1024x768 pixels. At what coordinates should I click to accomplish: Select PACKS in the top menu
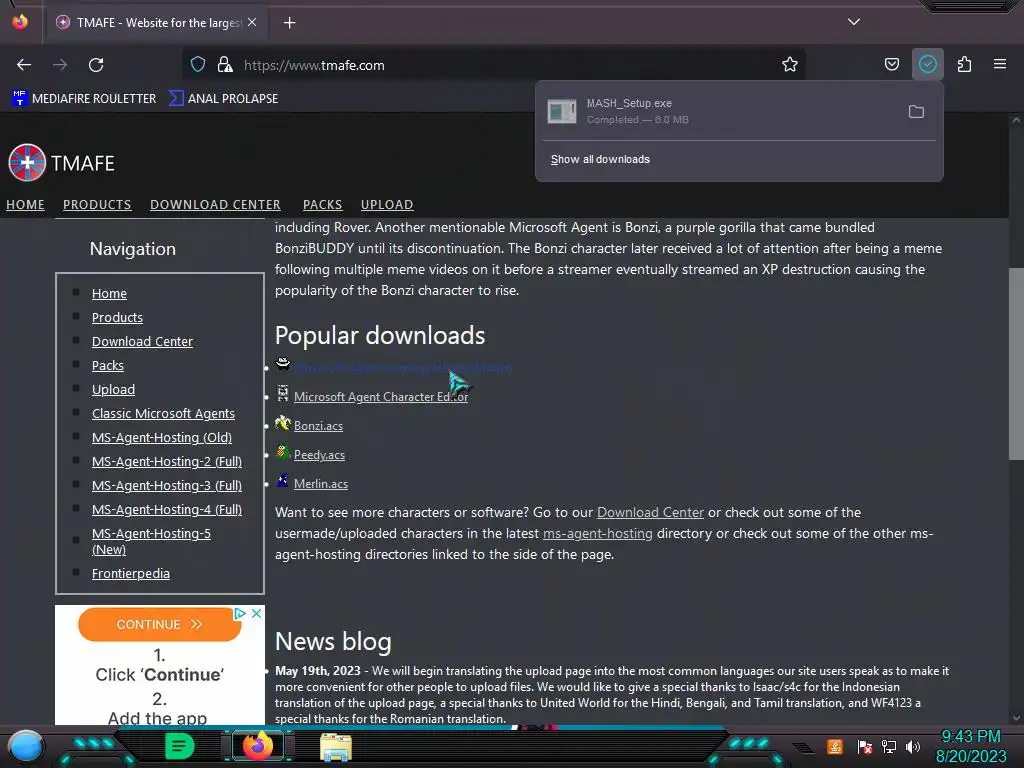pyautogui.click(x=323, y=204)
